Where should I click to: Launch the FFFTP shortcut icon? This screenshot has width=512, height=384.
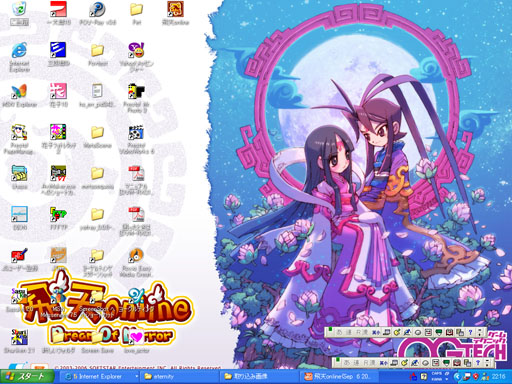pos(58,214)
